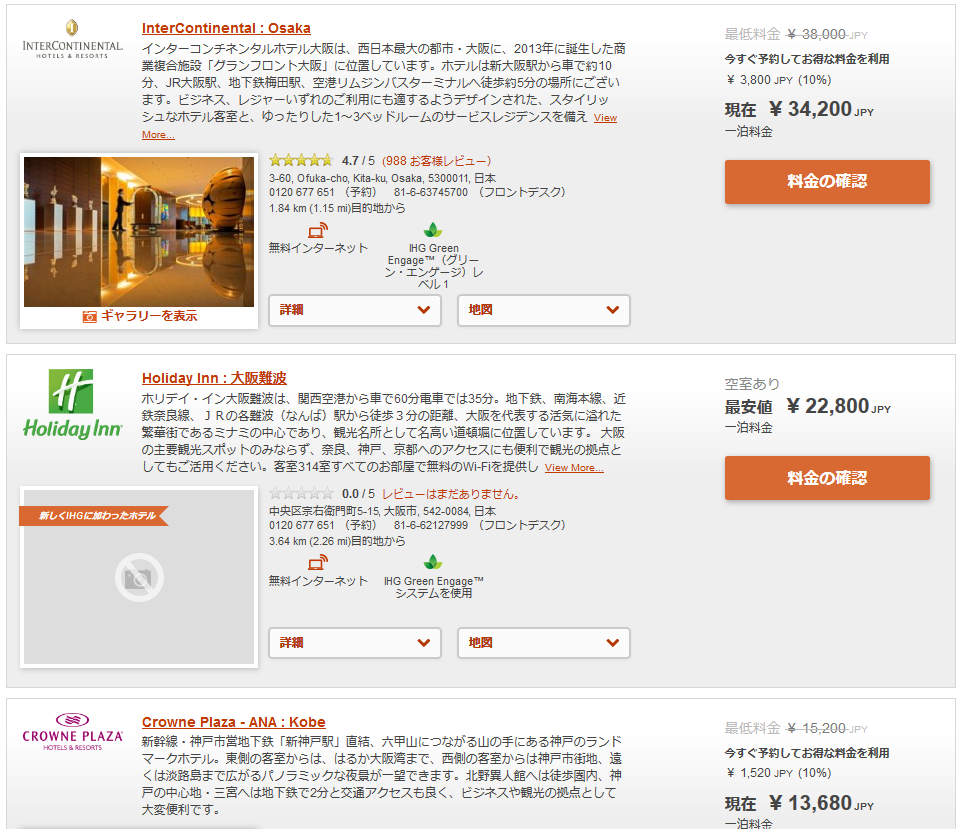Viewport: 959px width, 829px height.
Task: Click 1.84 km (1.15 mi) distance text
Action: [x=337, y=209]
